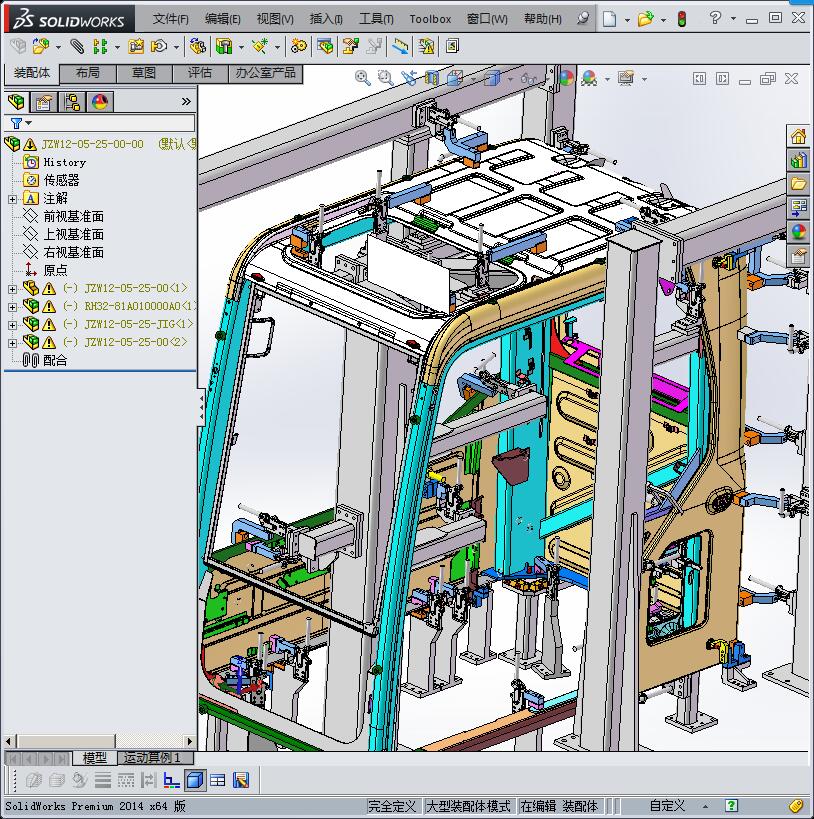Open the 编辑(E) menu
Viewport: 814px width, 819px height.
tap(223, 19)
